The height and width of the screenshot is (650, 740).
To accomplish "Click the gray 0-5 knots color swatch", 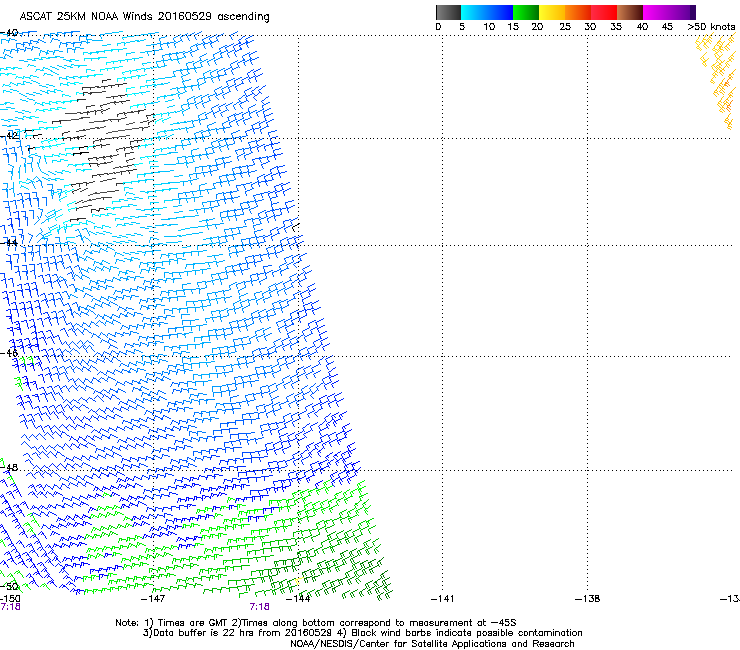I will click(x=448, y=12).
